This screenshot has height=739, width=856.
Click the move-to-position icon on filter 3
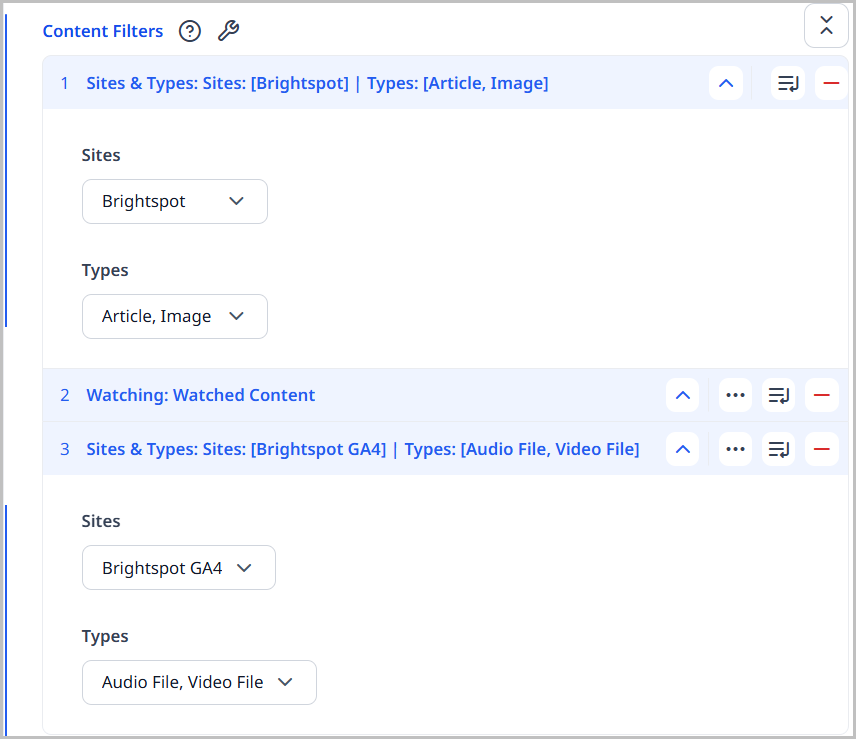[x=779, y=449]
